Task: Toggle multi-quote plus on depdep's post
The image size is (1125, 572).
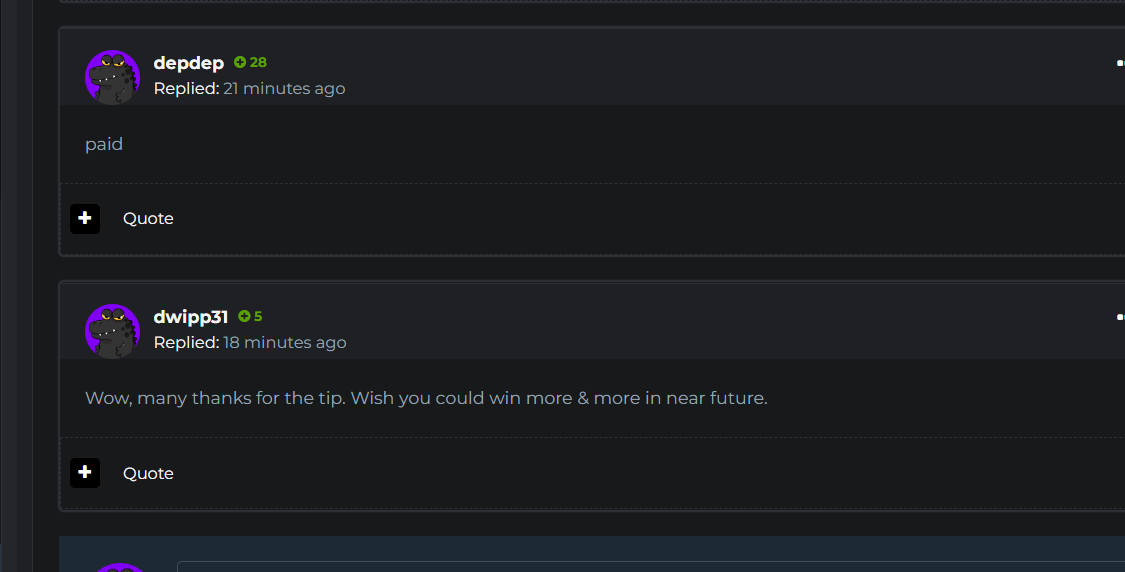Action: pyautogui.click(x=85, y=218)
